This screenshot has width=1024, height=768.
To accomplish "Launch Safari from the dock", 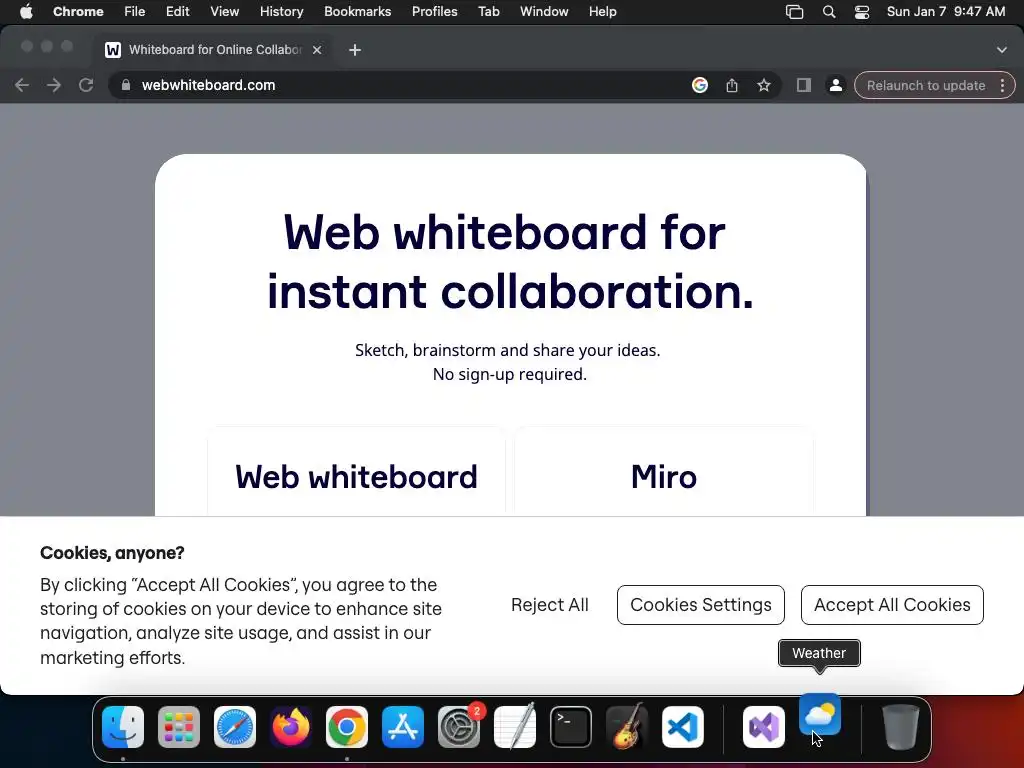I will click(x=235, y=727).
